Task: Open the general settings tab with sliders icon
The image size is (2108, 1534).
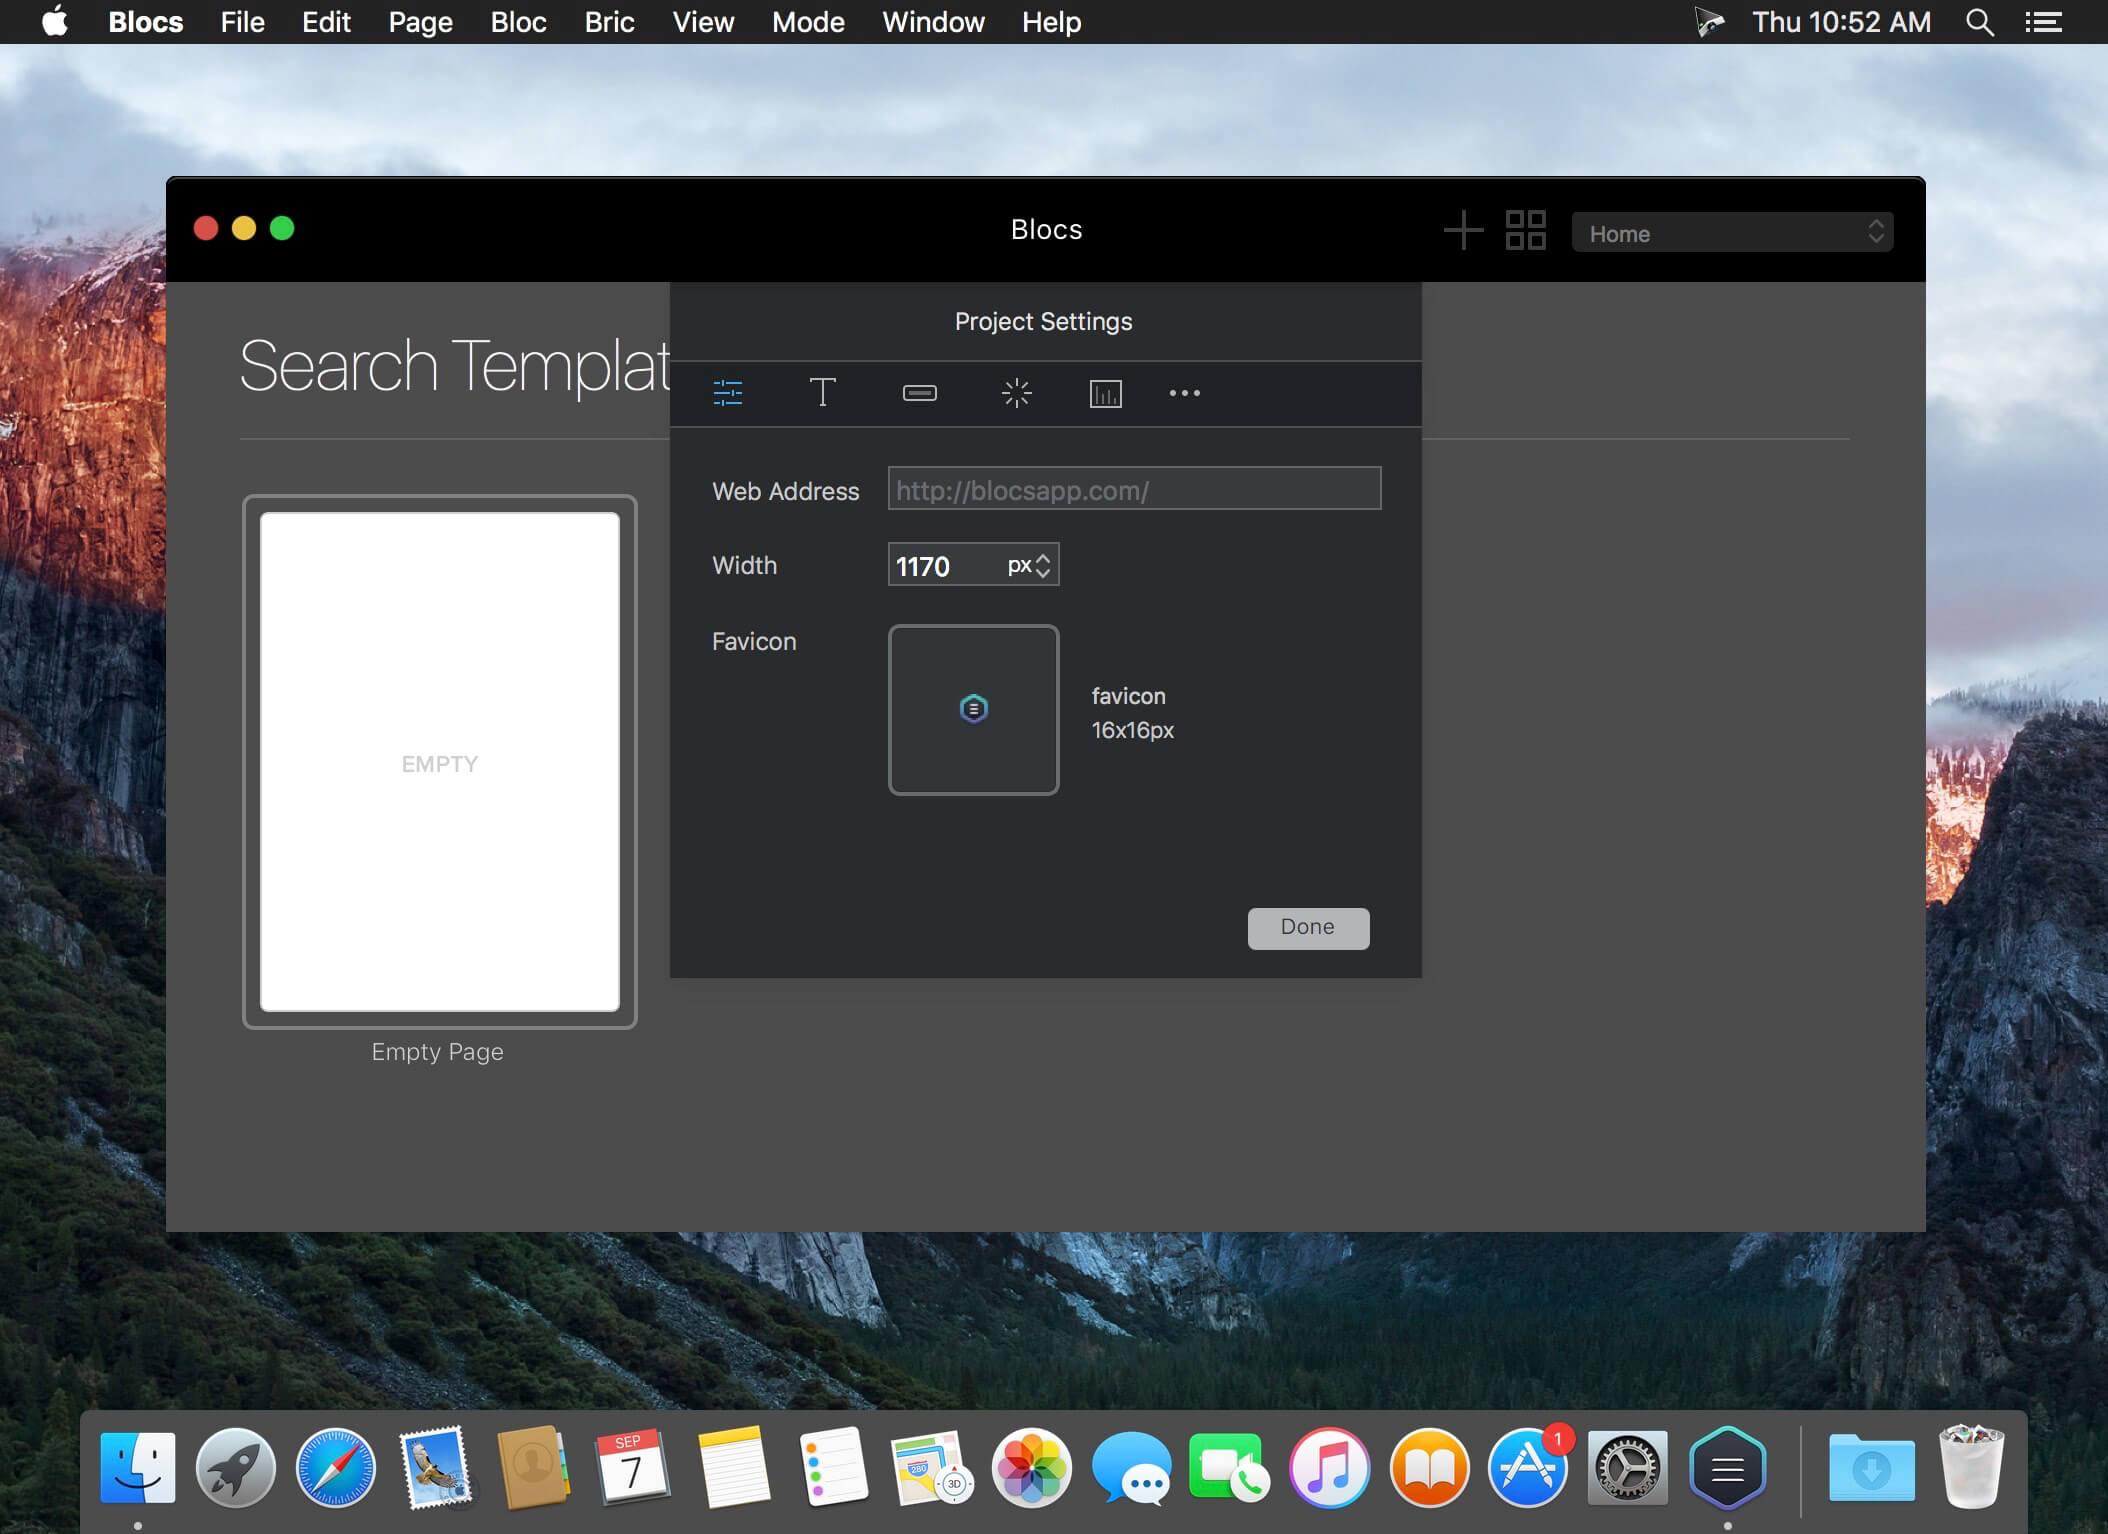Action: tap(728, 393)
